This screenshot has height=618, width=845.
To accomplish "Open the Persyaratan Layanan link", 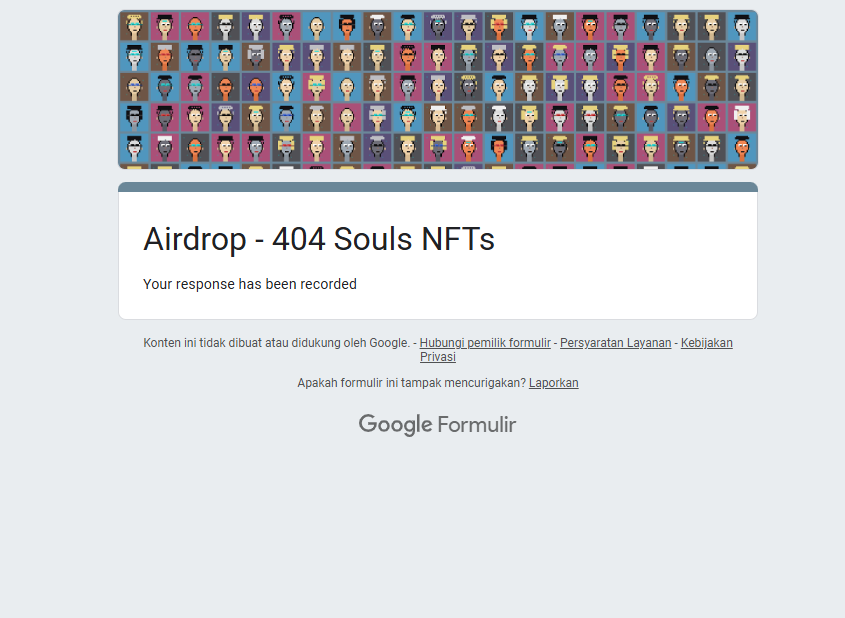I will (615, 343).
